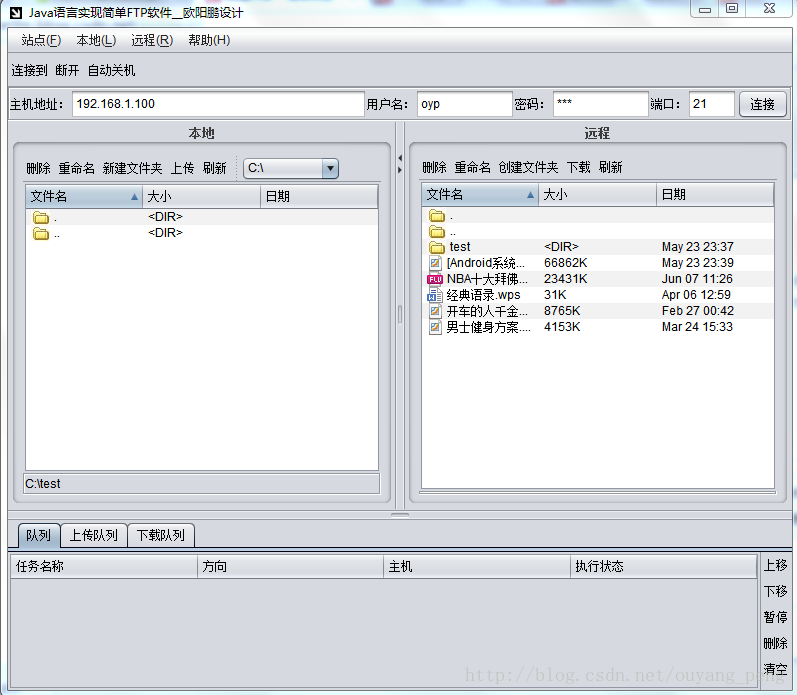Click local 删除 button
Screen dimensions: 797x695
pos(39,168)
